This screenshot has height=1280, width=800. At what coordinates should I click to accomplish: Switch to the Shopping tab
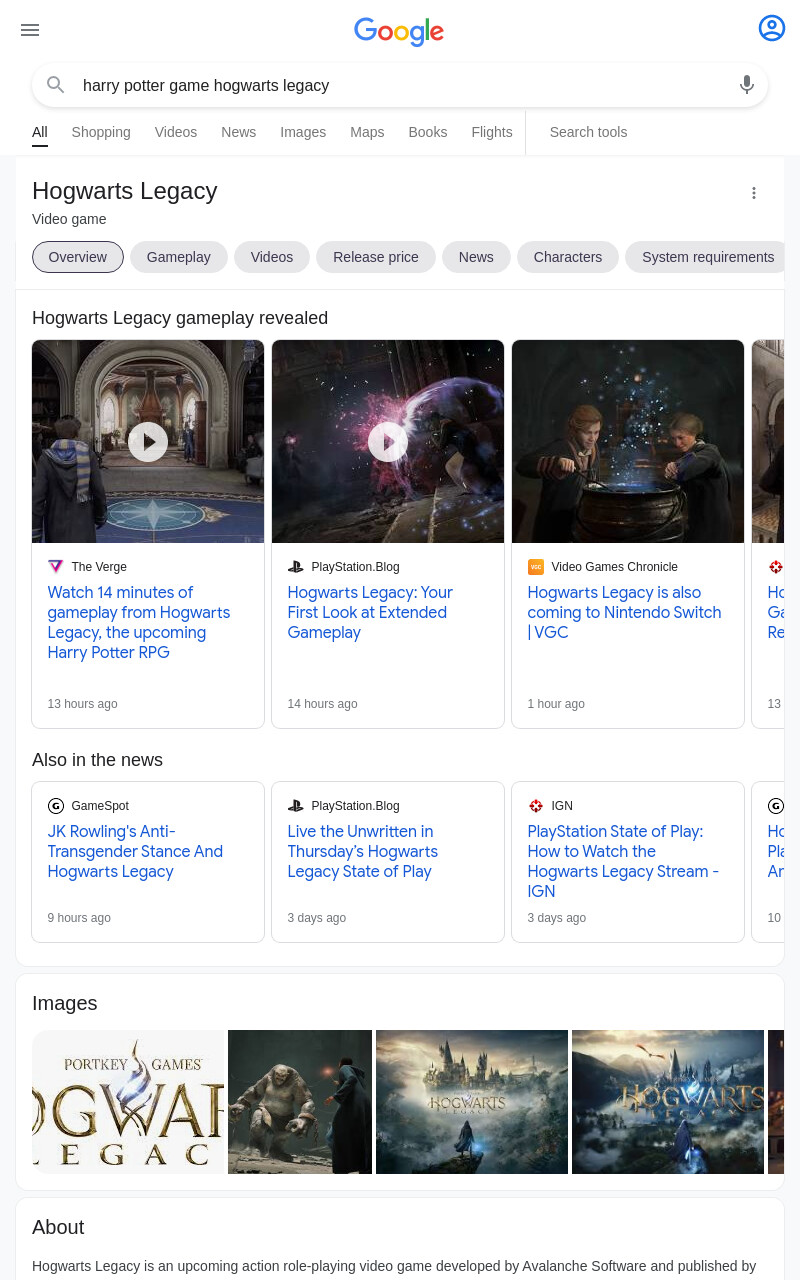click(101, 132)
